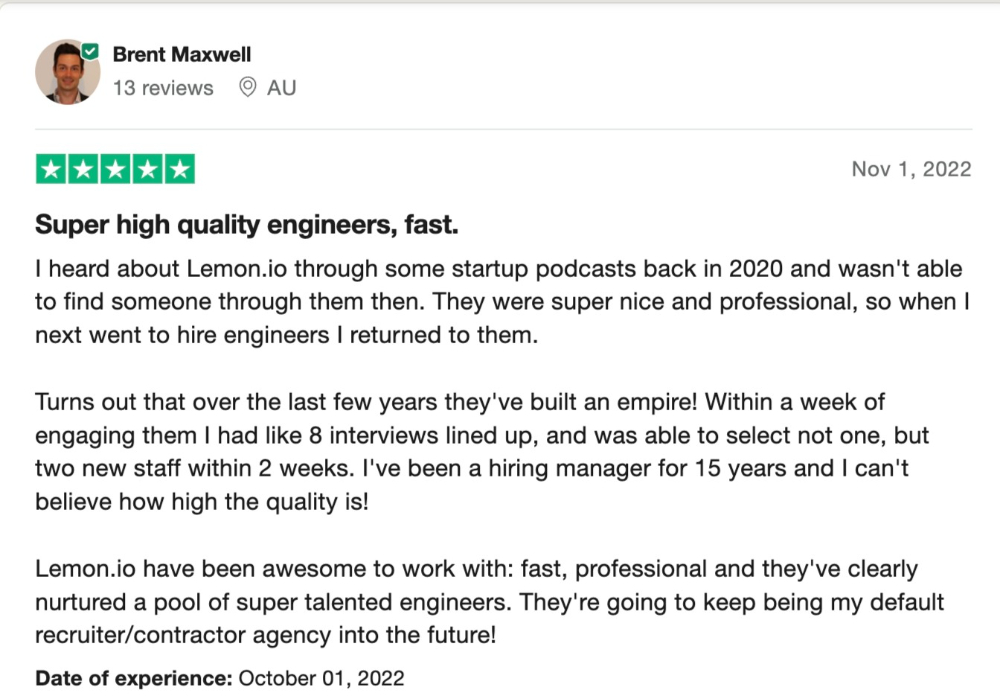Click the location pin icon

[x=247, y=87]
